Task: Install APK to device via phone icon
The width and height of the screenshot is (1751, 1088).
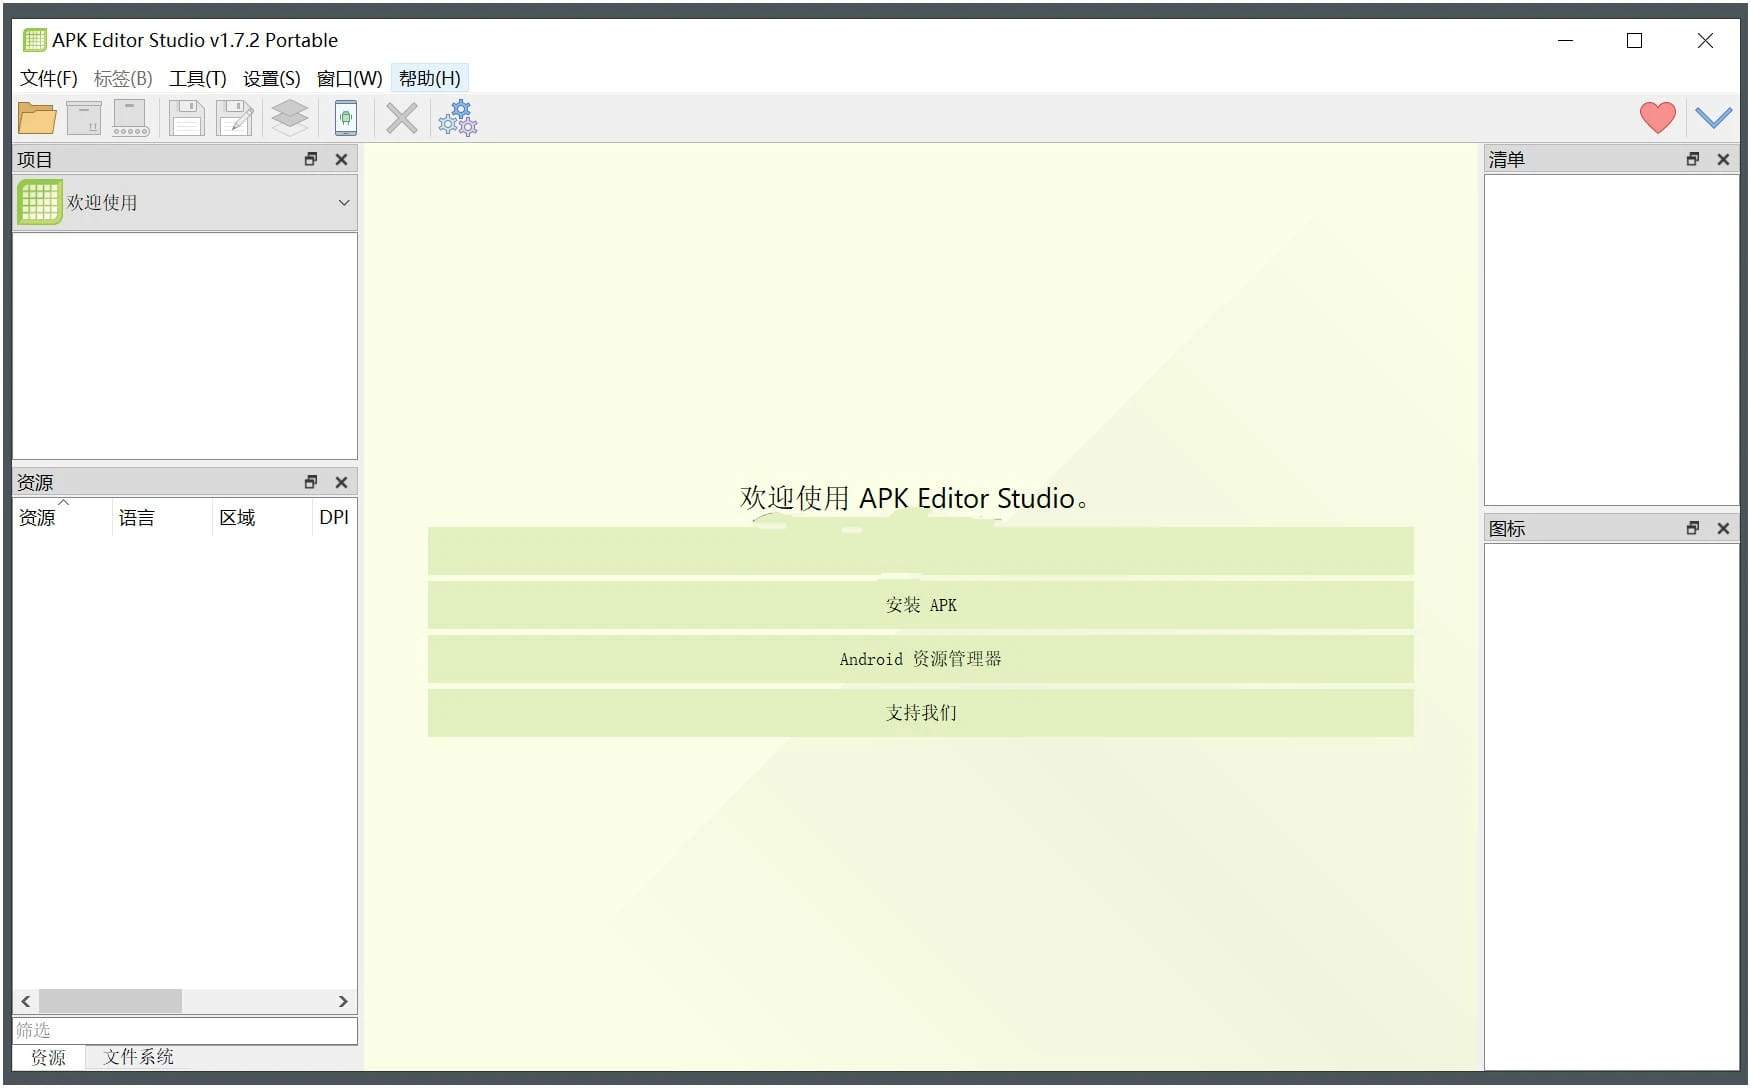Action: [x=345, y=117]
